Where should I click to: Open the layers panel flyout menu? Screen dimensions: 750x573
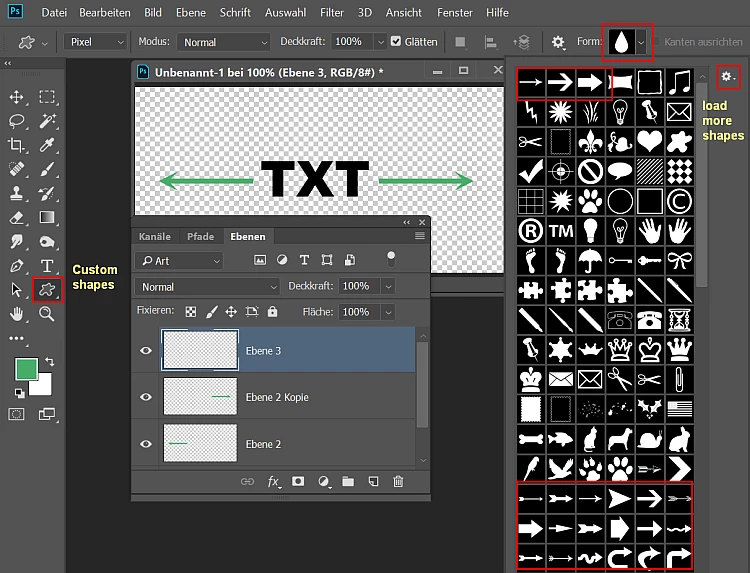coord(419,235)
